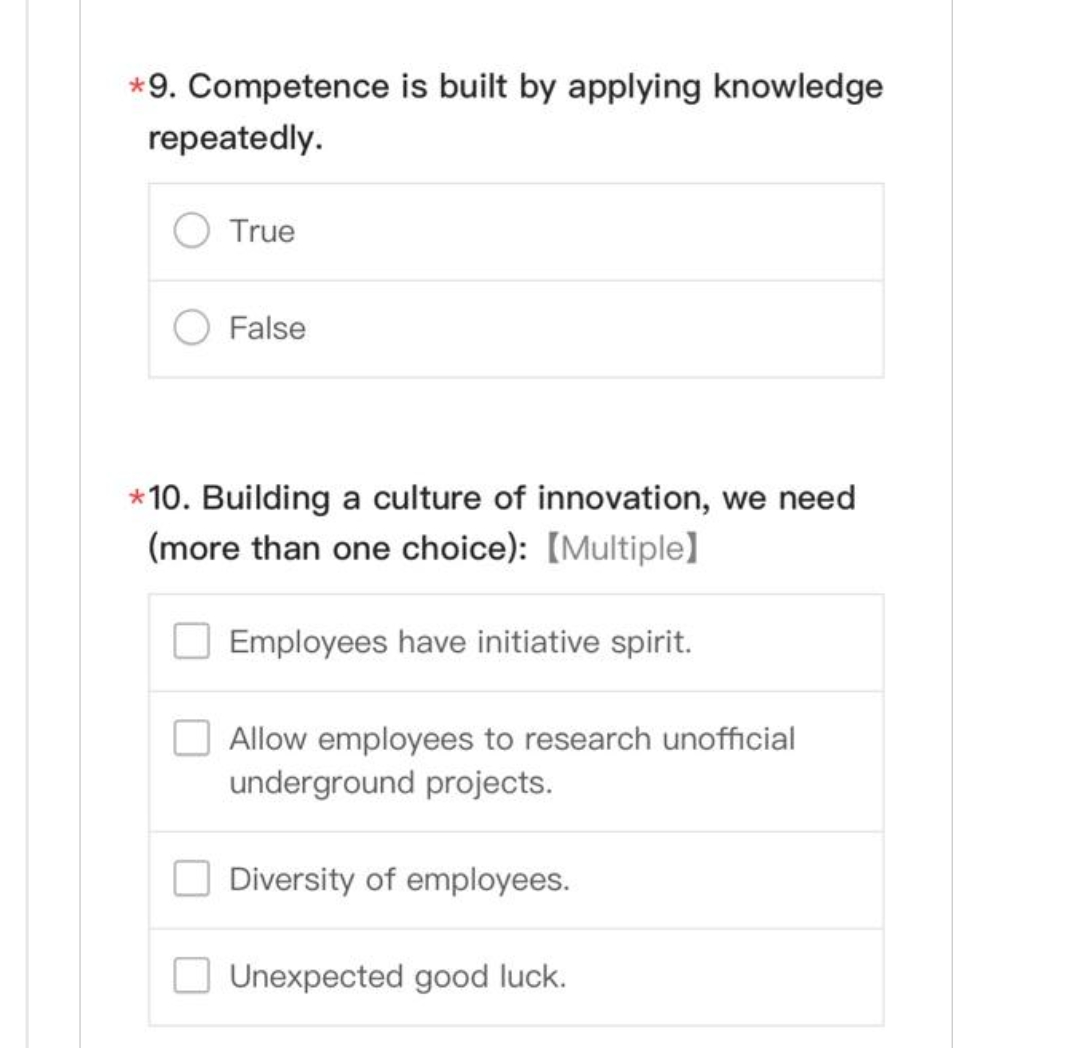Check 'Allow employees to research unofficial underground projects.'
The height and width of the screenshot is (1048, 1080).
(190, 740)
